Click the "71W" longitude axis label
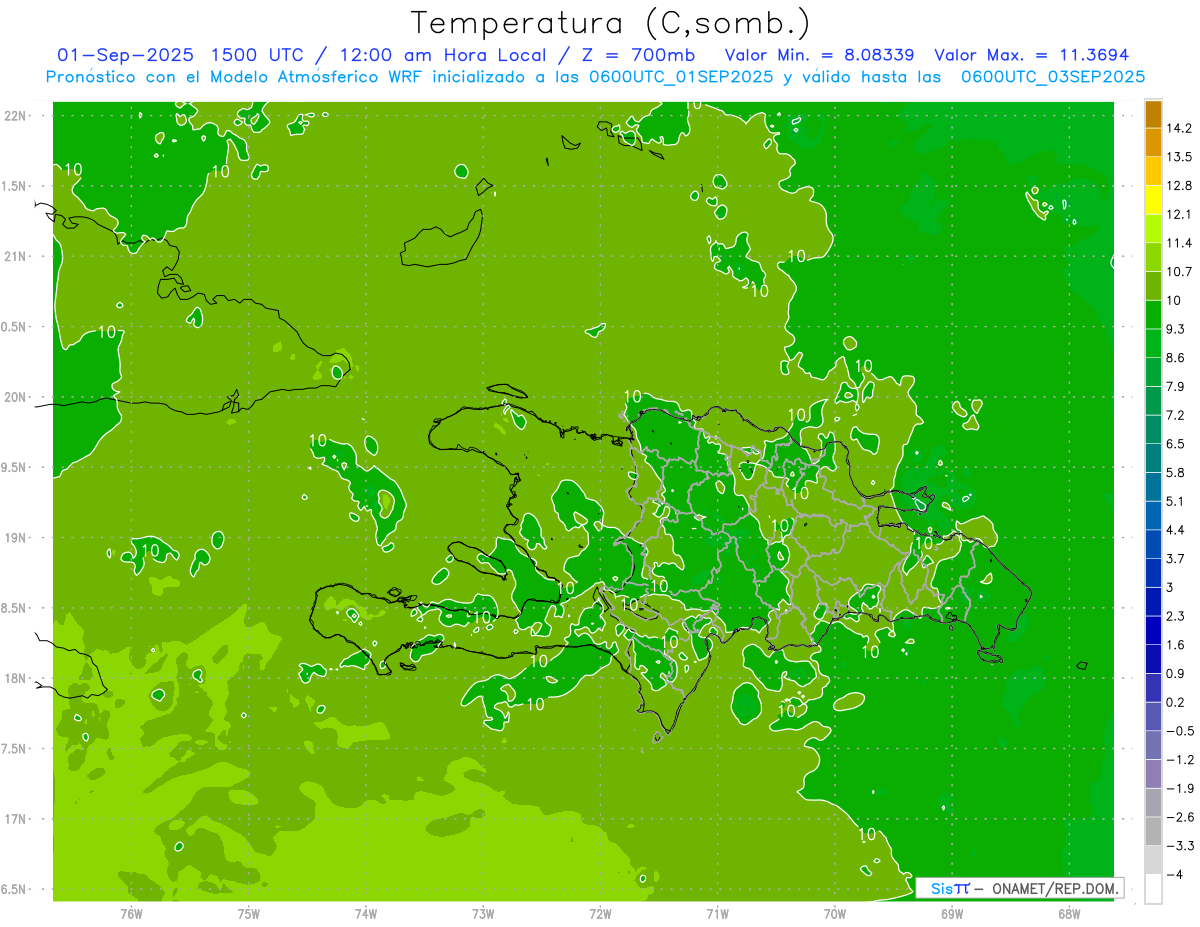1200x927 pixels. 717,914
